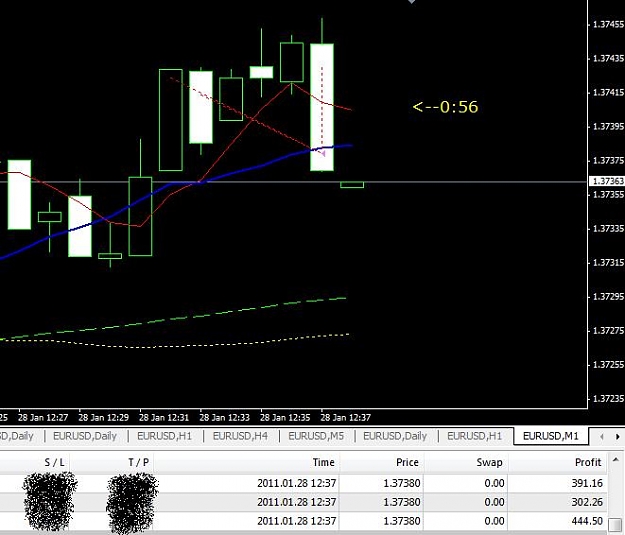Viewport: 625px width, 535px height.
Task: Click the time cell in the 444.50 row
Action: click(297, 521)
